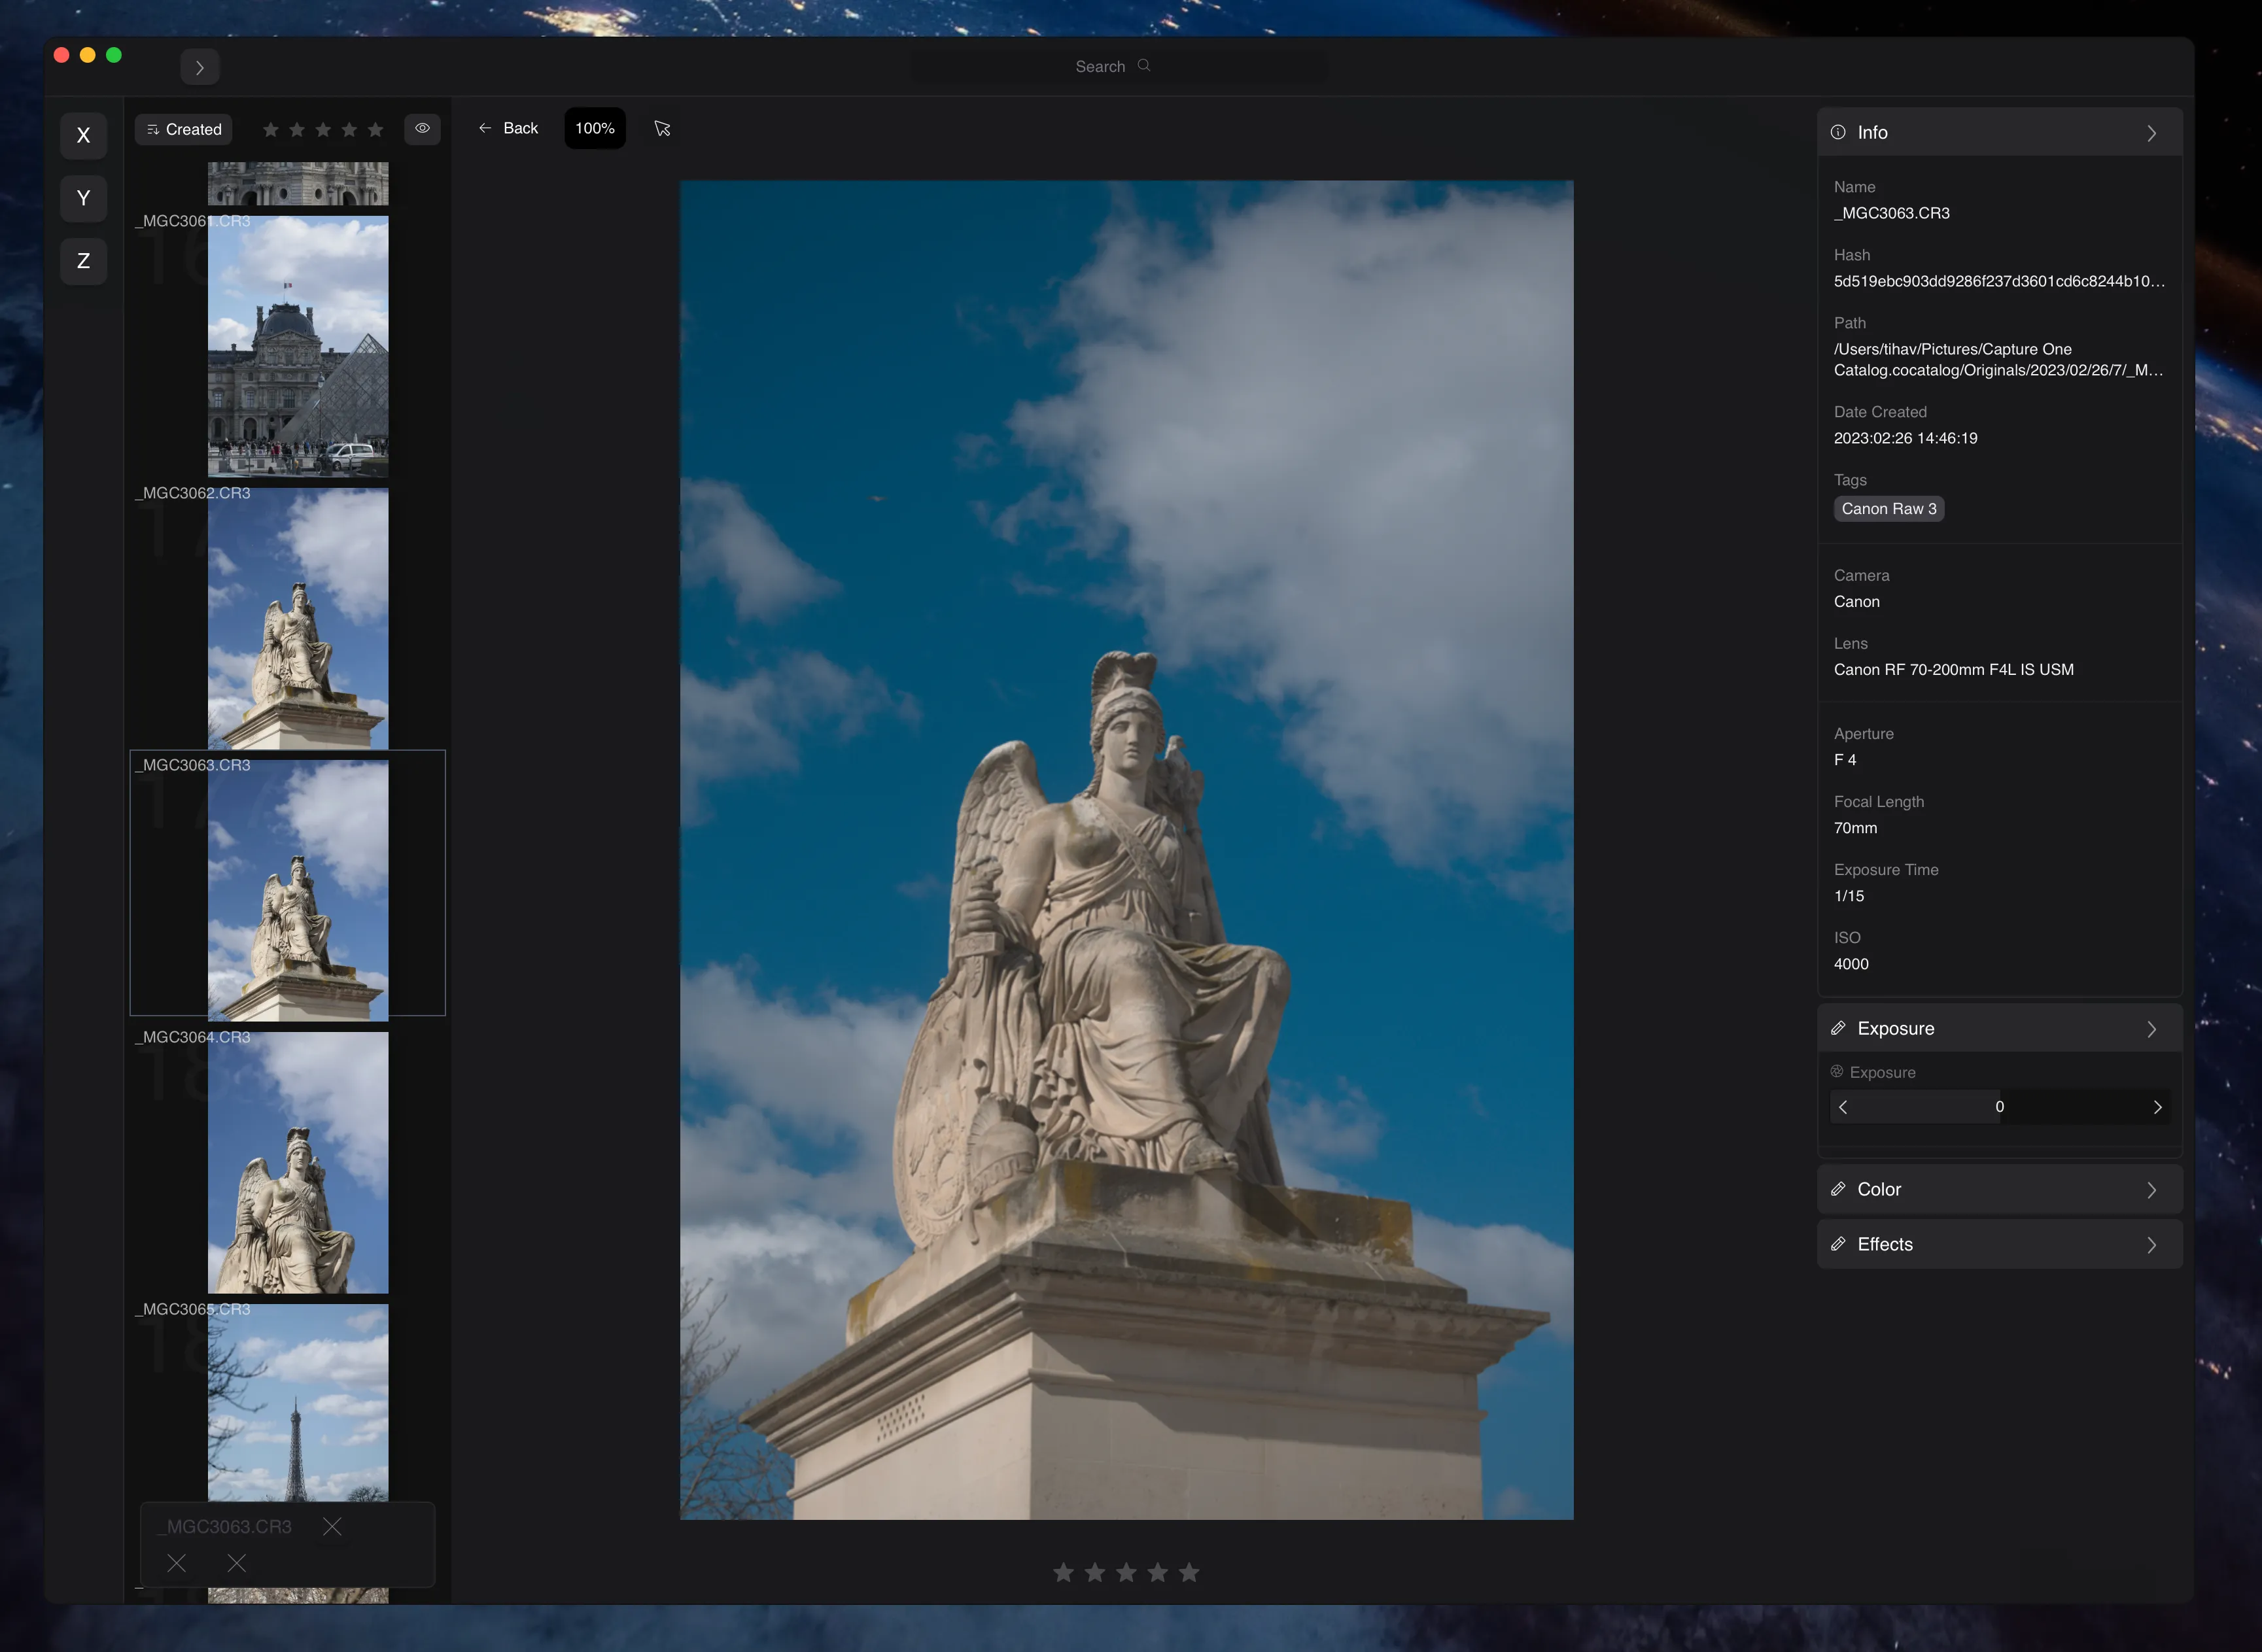The height and width of the screenshot is (1652, 2262).
Task: Click the Exposure Time value 1/15
Action: [1849, 895]
